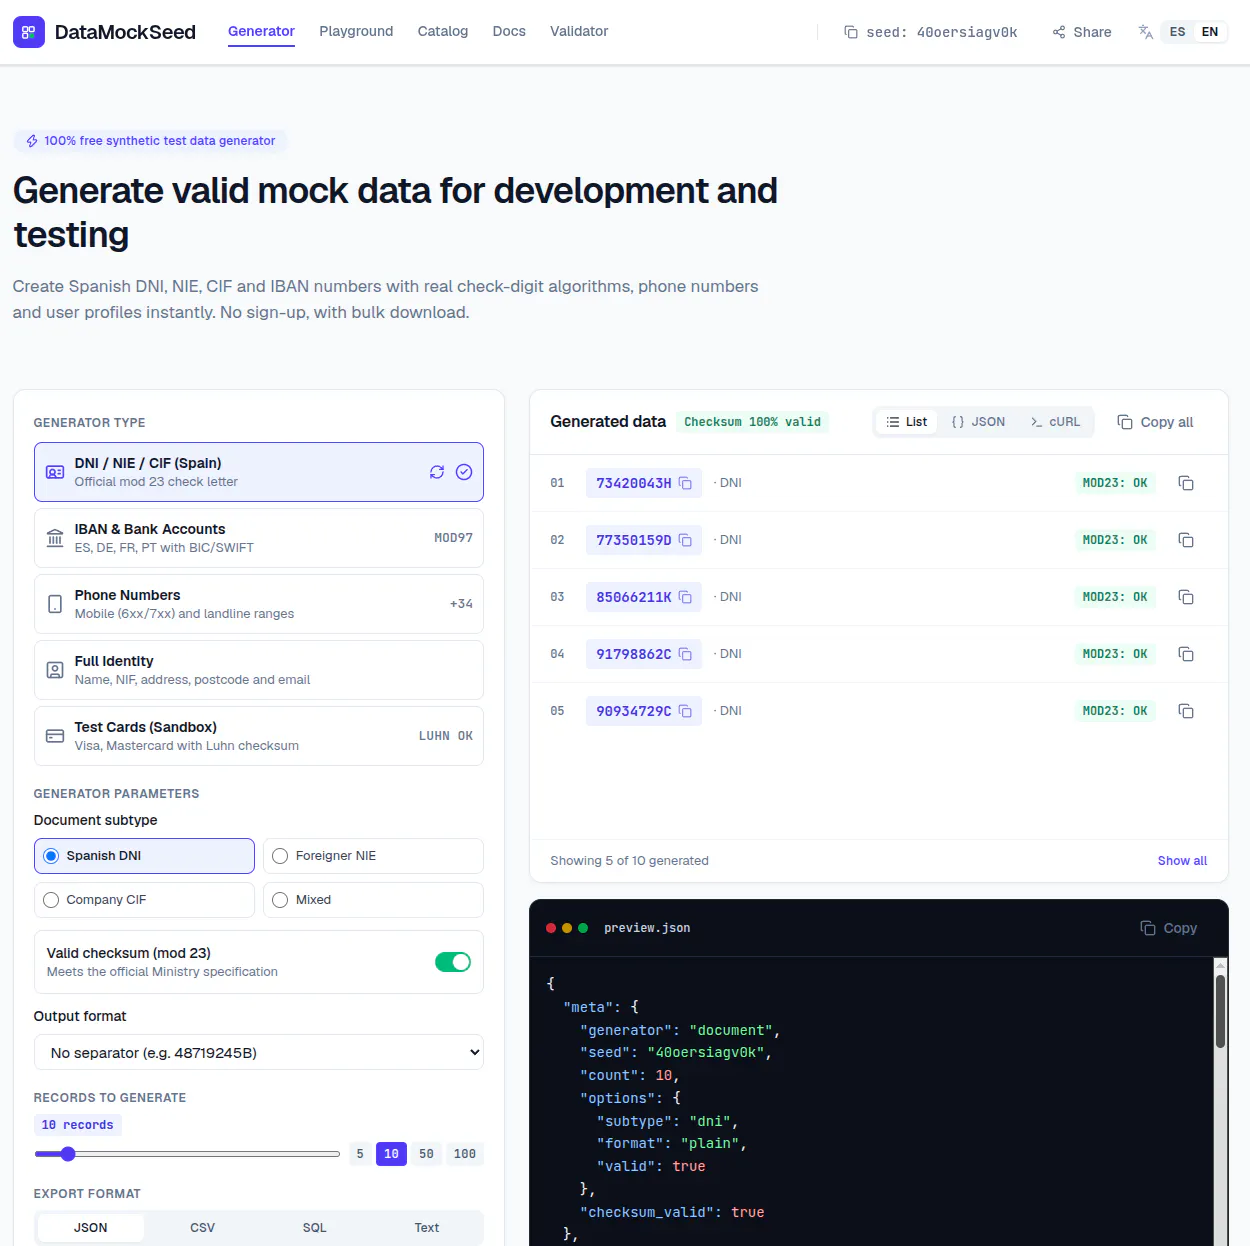Copy value 90934729C inline icon
Viewport: 1250px width, 1246px height.
[x=685, y=711]
